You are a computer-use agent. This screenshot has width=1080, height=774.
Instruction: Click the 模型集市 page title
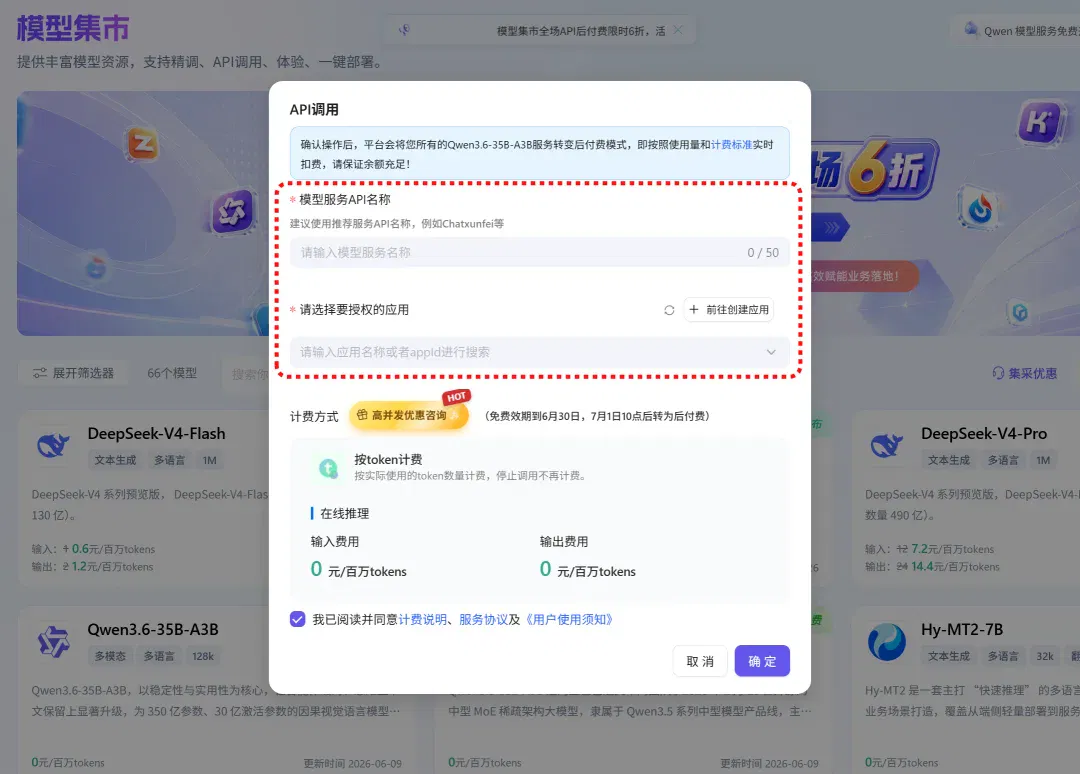[x=73, y=28]
